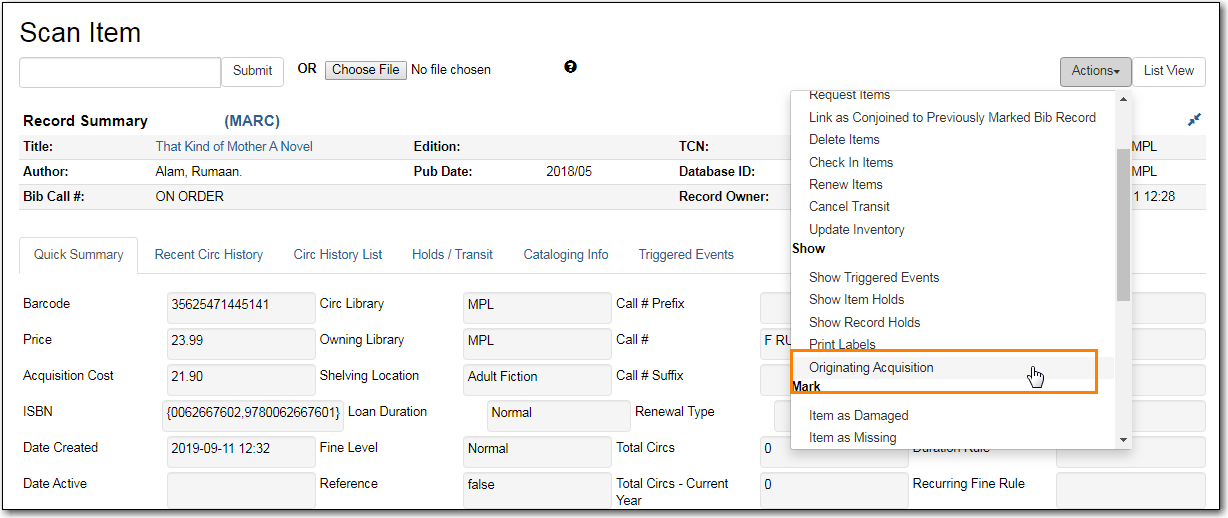Click the Choose File button

click(365, 70)
